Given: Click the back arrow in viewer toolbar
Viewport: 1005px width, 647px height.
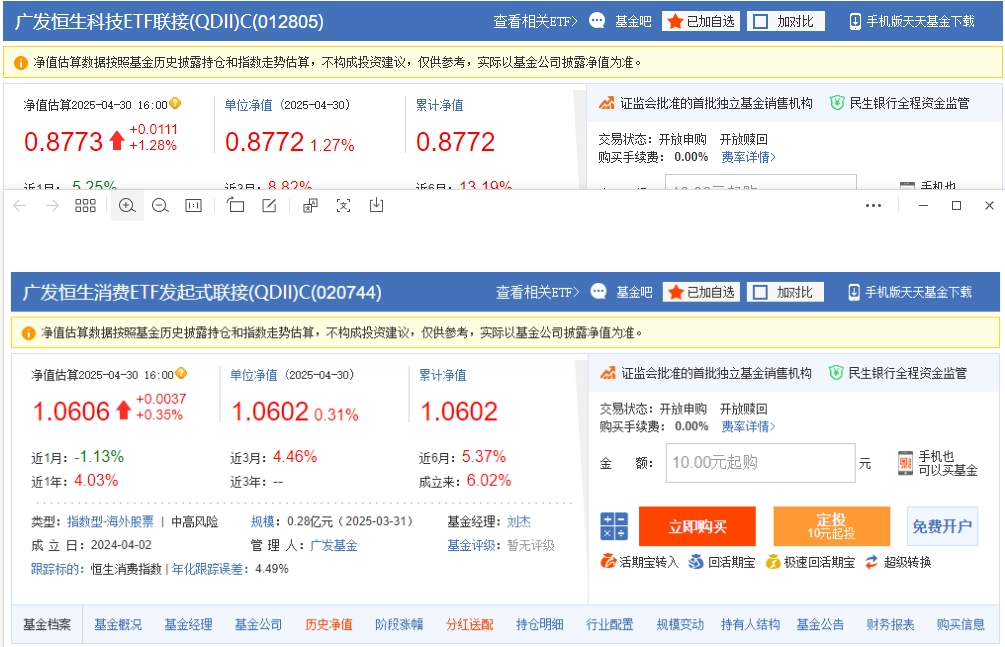Looking at the screenshot, I should 19,206.
